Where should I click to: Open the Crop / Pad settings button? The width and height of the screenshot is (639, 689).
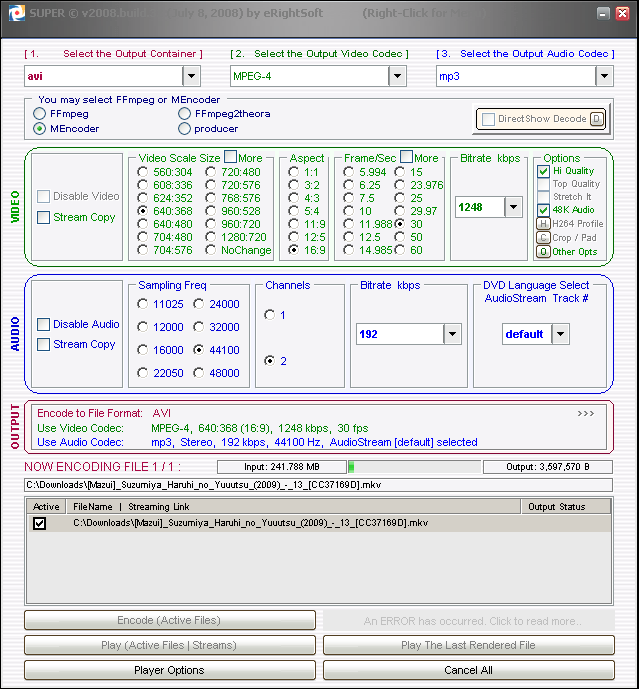(543, 238)
